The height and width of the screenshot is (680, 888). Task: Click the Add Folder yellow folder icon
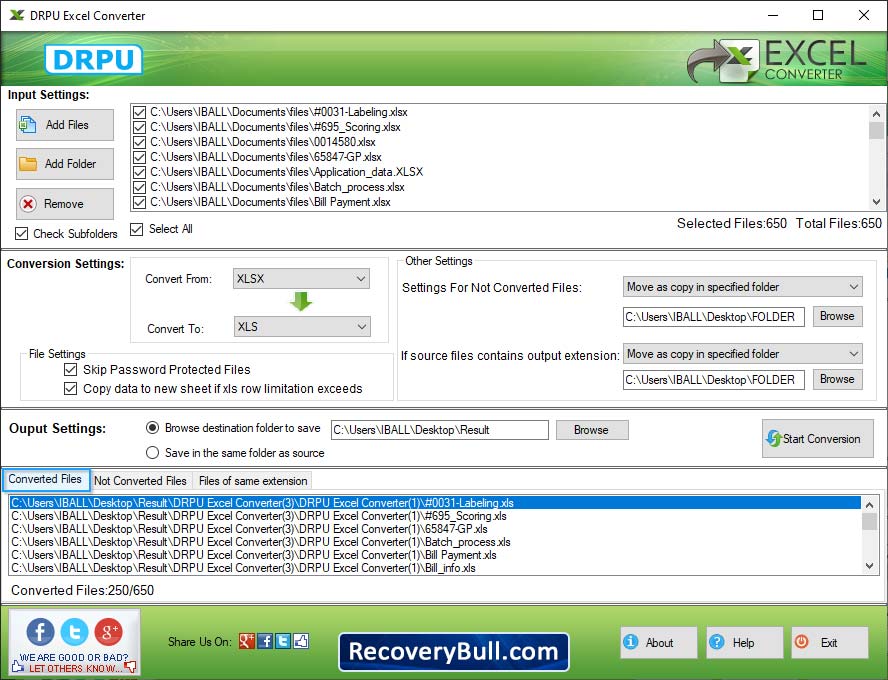click(28, 164)
